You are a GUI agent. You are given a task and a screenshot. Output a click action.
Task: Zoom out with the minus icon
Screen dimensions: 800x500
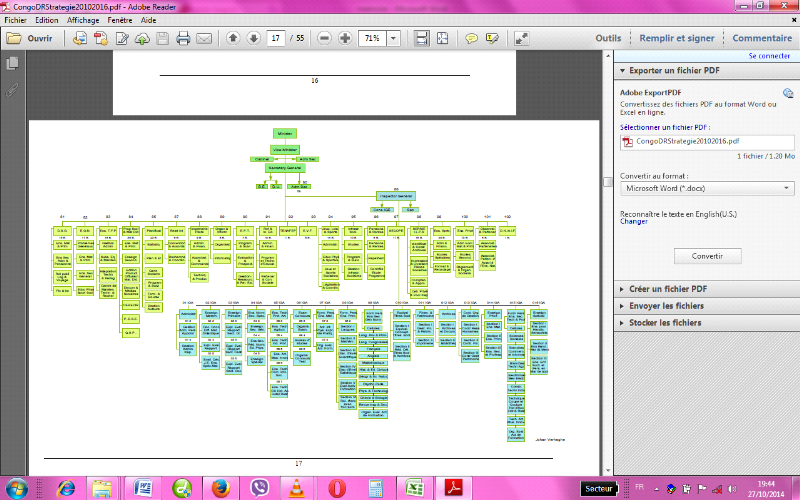point(325,39)
